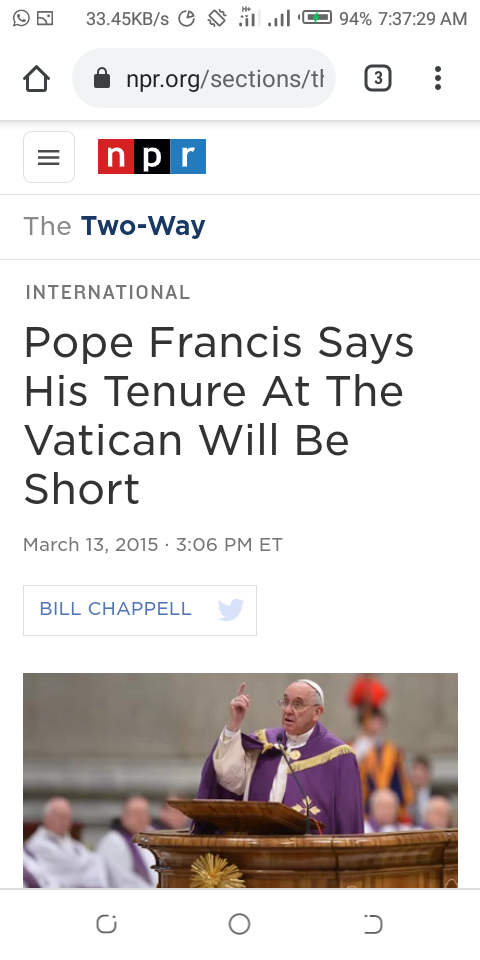This screenshot has height=960, width=480.
Task: Tap the Android home circle button
Action: coord(239,924)
